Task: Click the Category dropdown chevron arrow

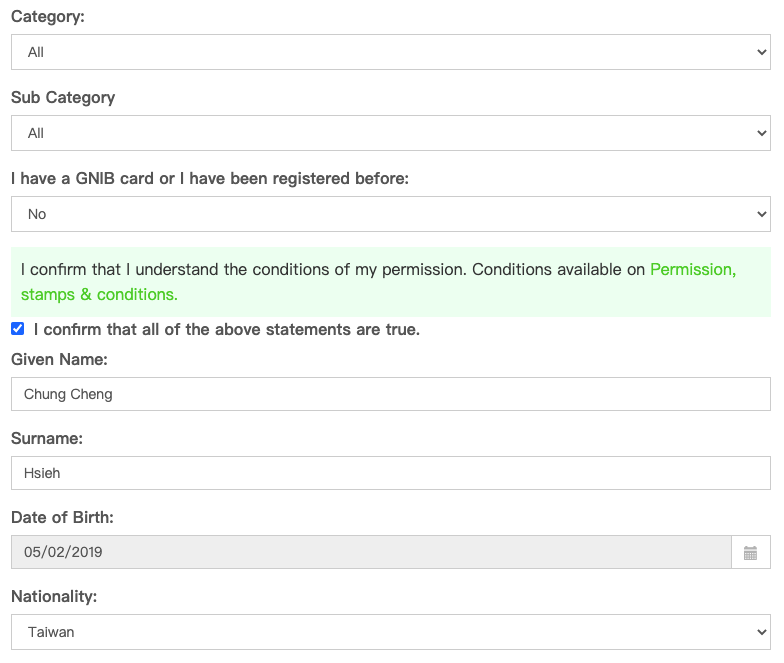Action: [762, 52]
